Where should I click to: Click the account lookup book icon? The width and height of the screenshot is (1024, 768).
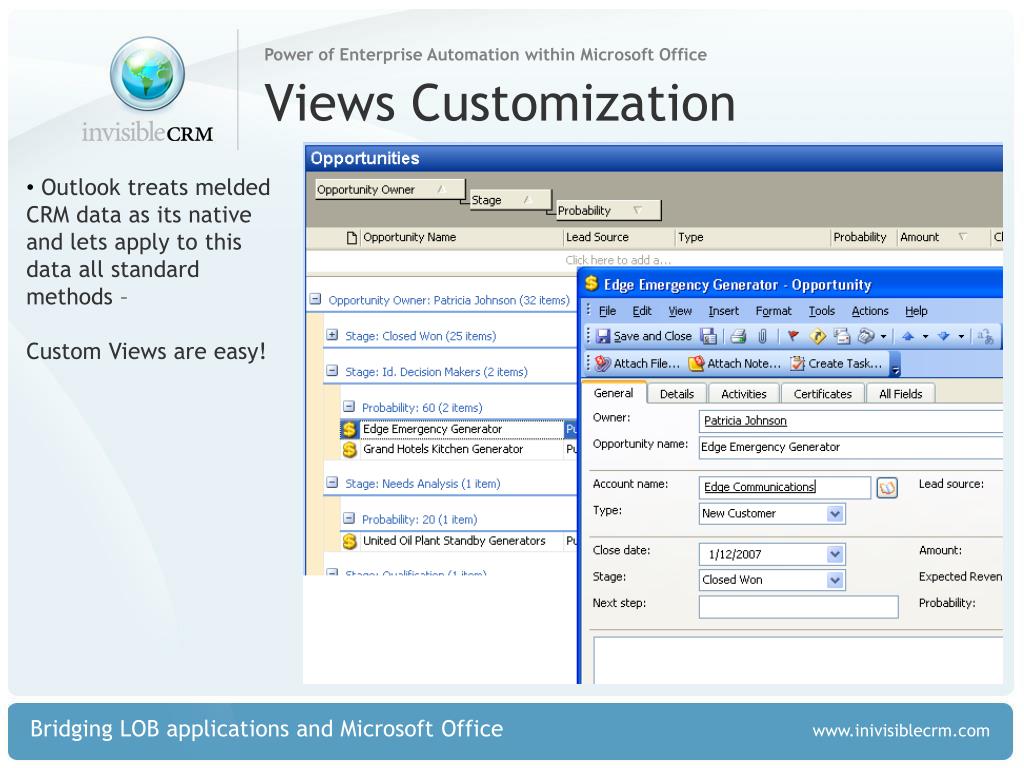point(887,487)
